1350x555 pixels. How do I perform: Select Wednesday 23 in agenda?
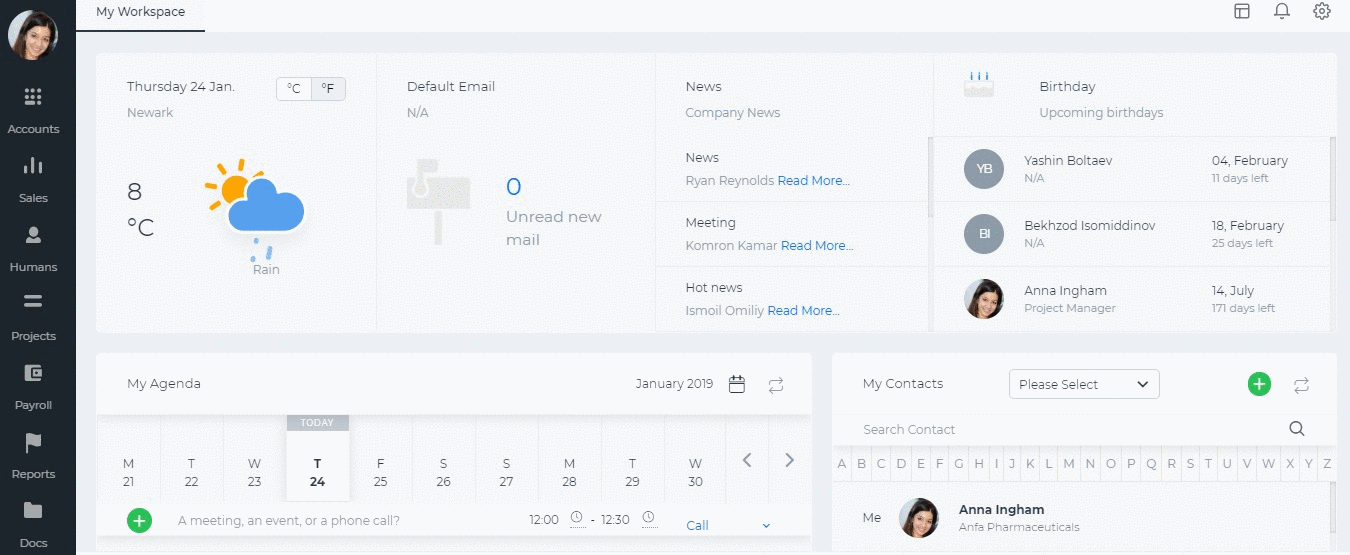[254, 472]
